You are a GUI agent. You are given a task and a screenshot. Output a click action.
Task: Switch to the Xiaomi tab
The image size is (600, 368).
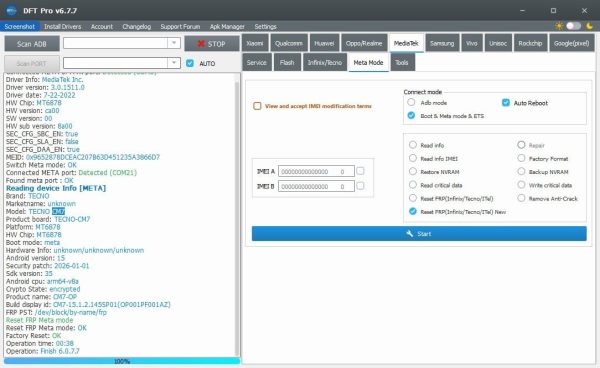click(255, 43)
